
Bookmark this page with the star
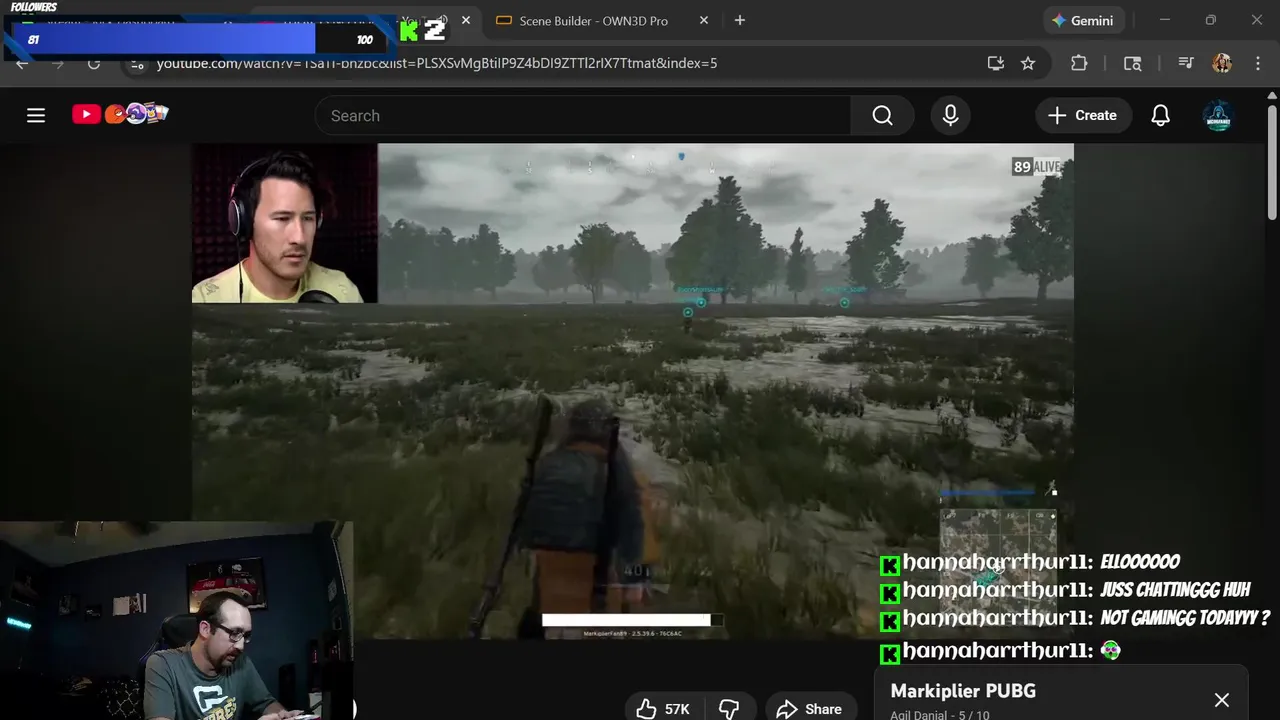click(x=1028, y=63)
